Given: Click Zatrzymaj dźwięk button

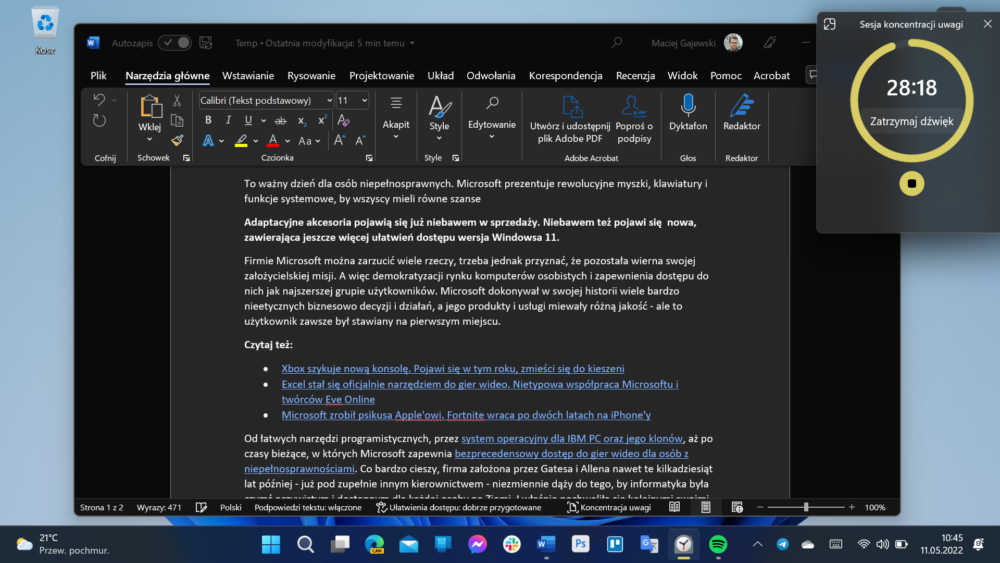Looking at the screenshot, I should 911,121.
